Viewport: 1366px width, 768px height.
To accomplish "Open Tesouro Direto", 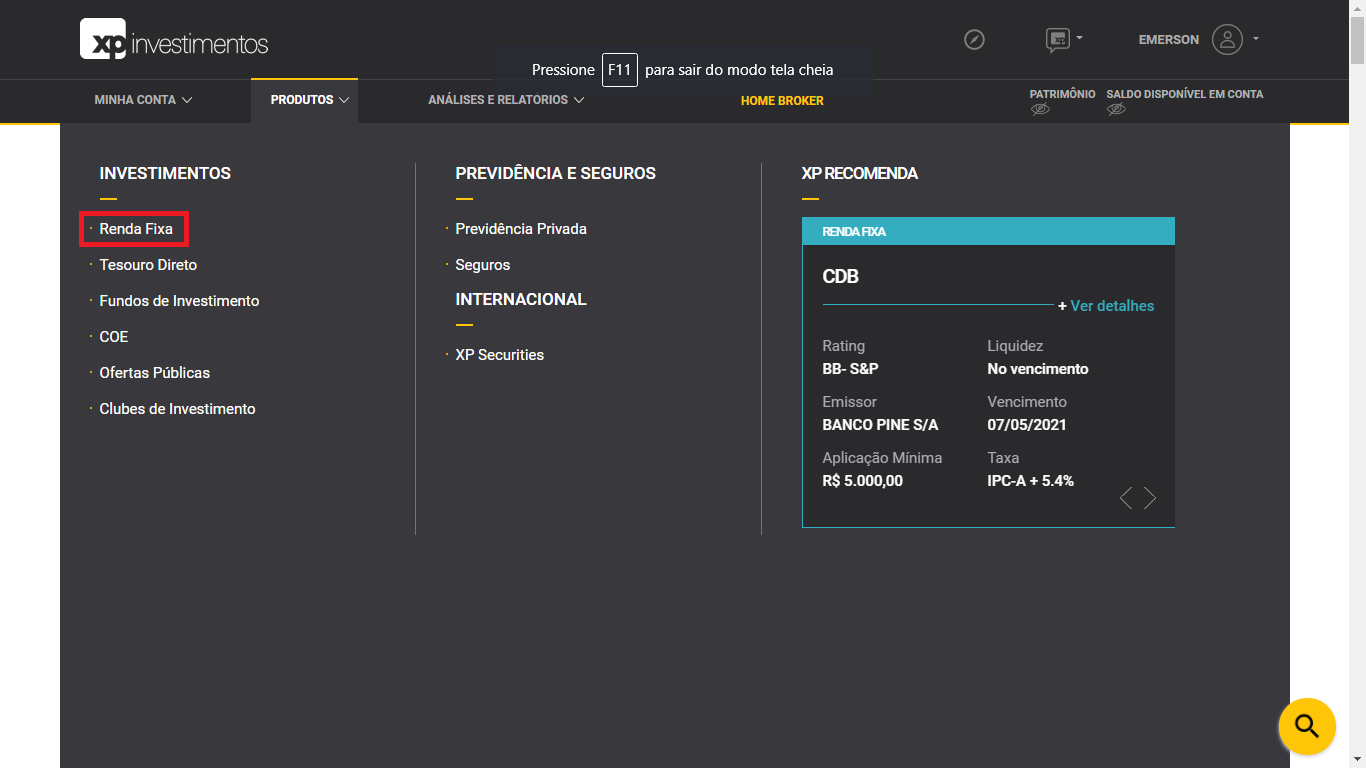I will (148, 265).
